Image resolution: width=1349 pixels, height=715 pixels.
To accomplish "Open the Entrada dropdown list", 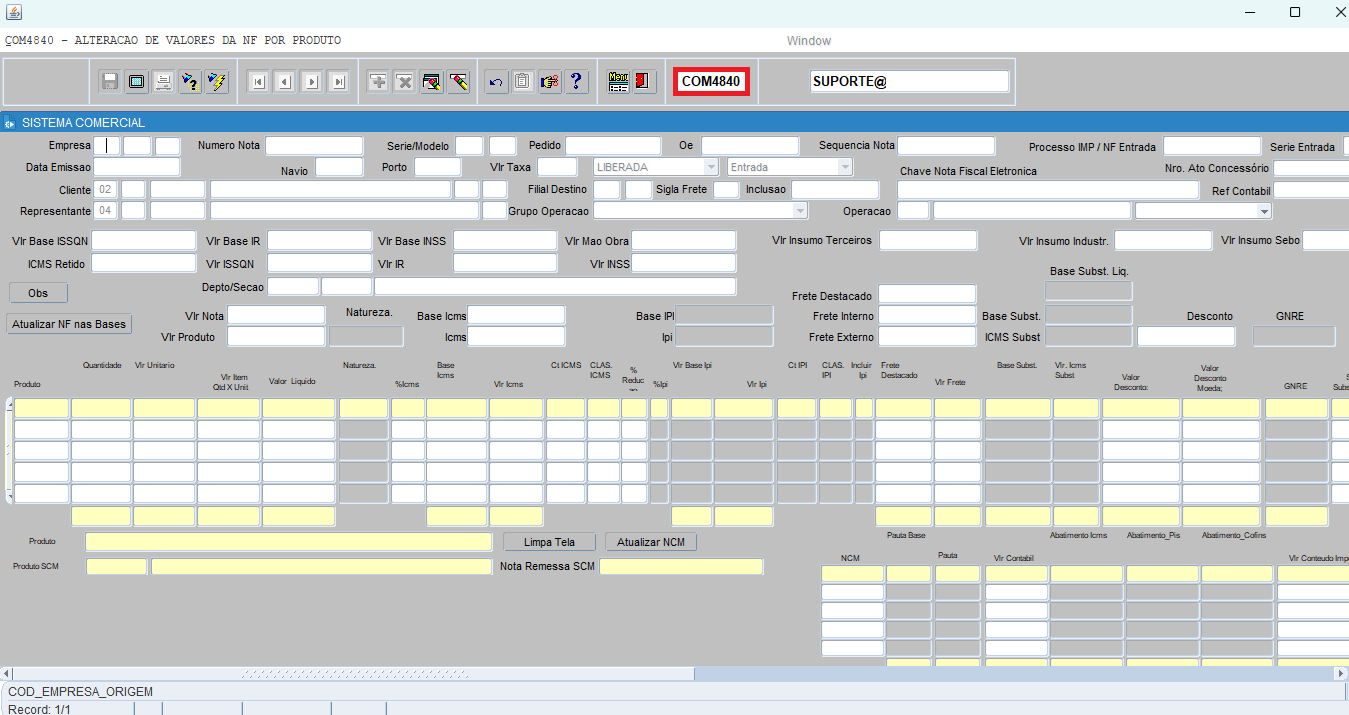I will 845,167.
